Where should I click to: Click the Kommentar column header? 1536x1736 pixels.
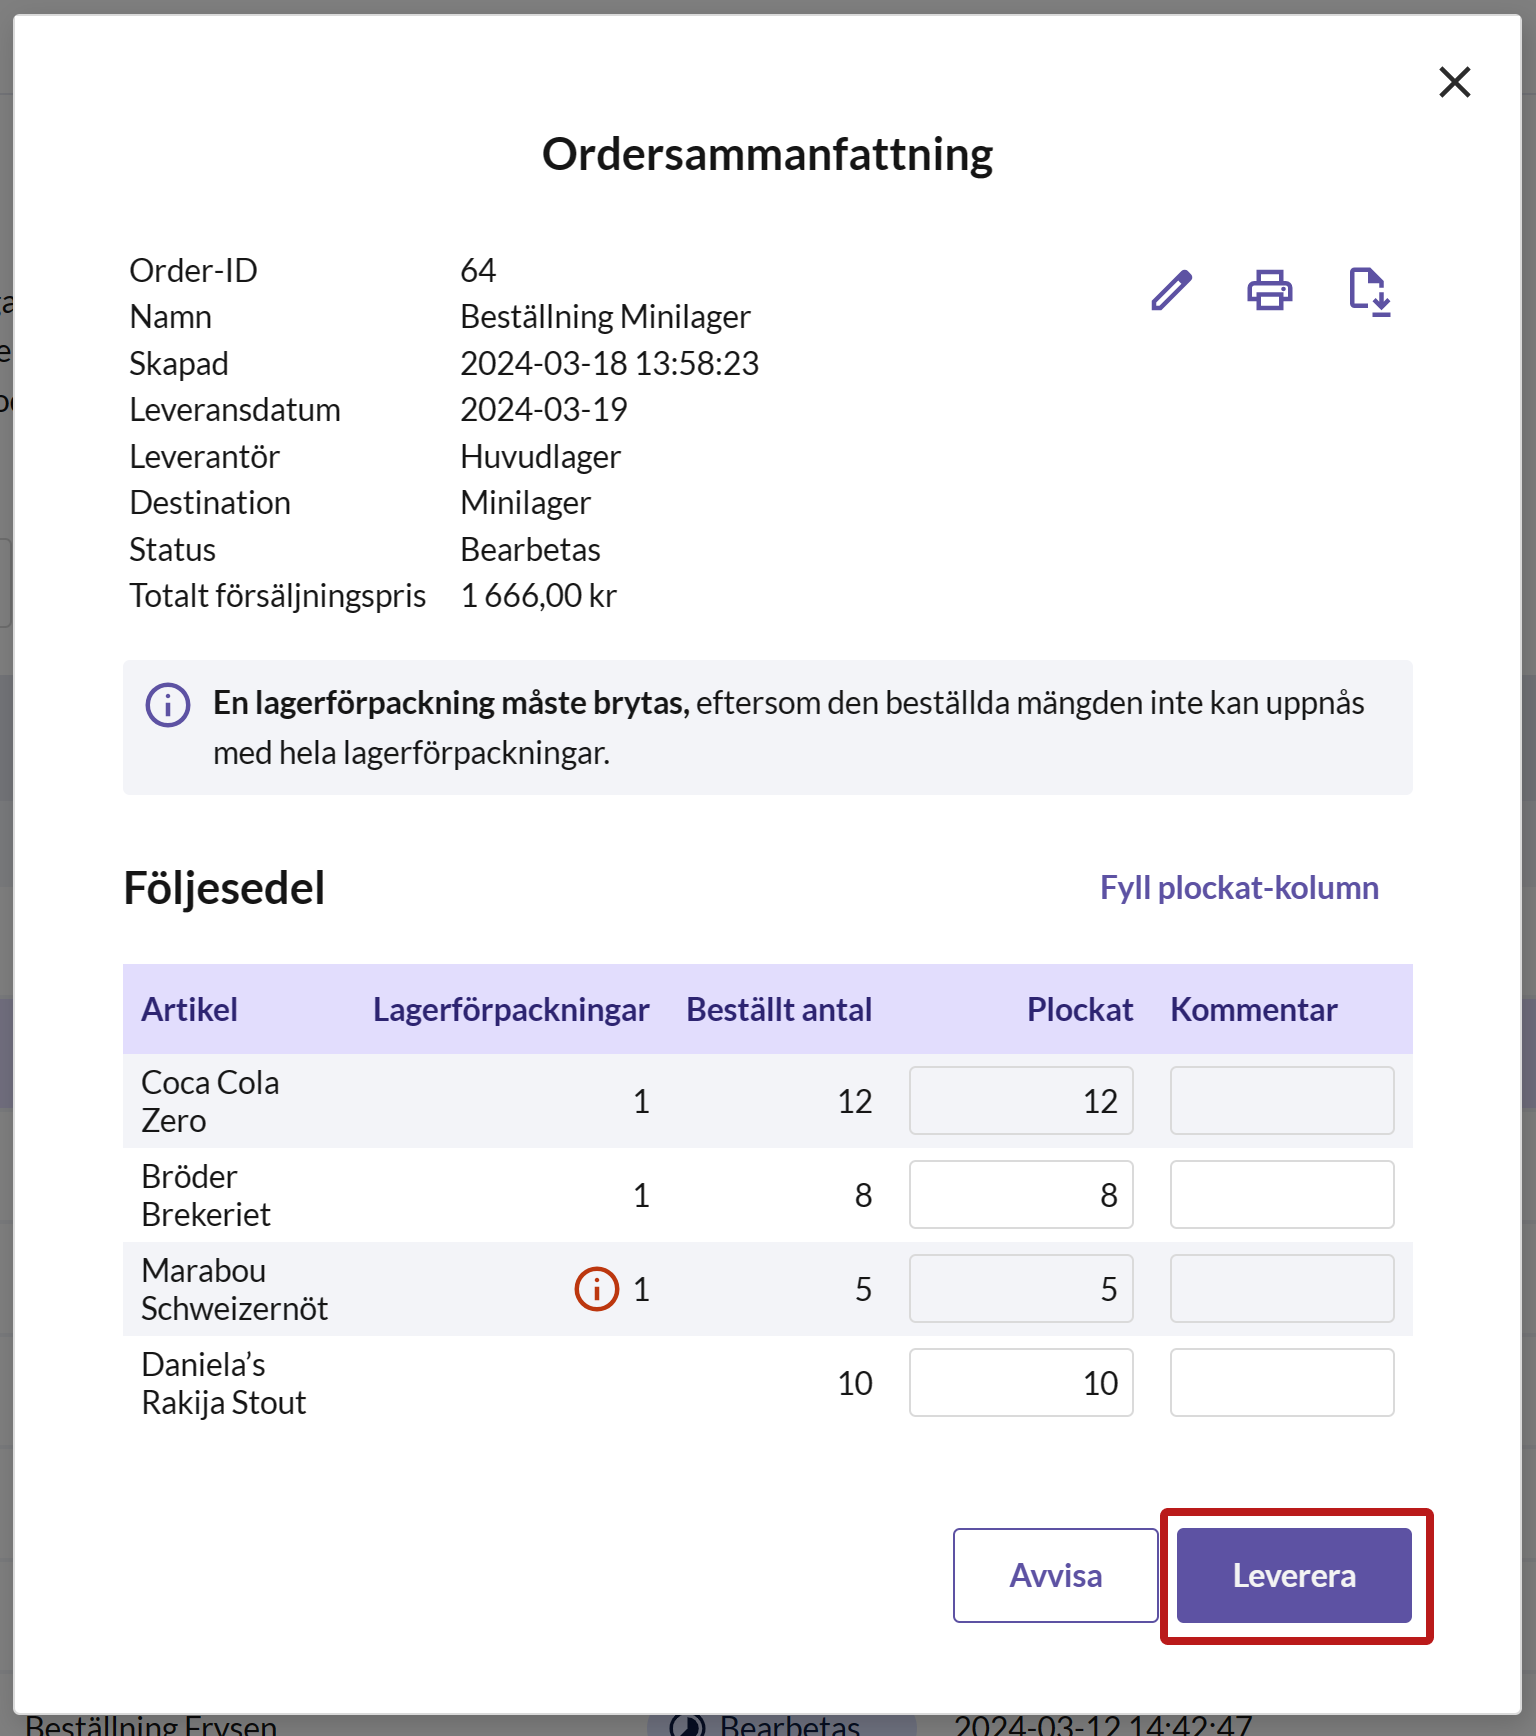coord(1254,1010)
